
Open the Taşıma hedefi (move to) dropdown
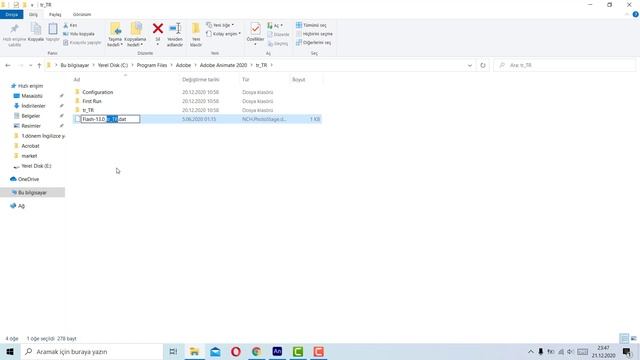click(115, 42)
